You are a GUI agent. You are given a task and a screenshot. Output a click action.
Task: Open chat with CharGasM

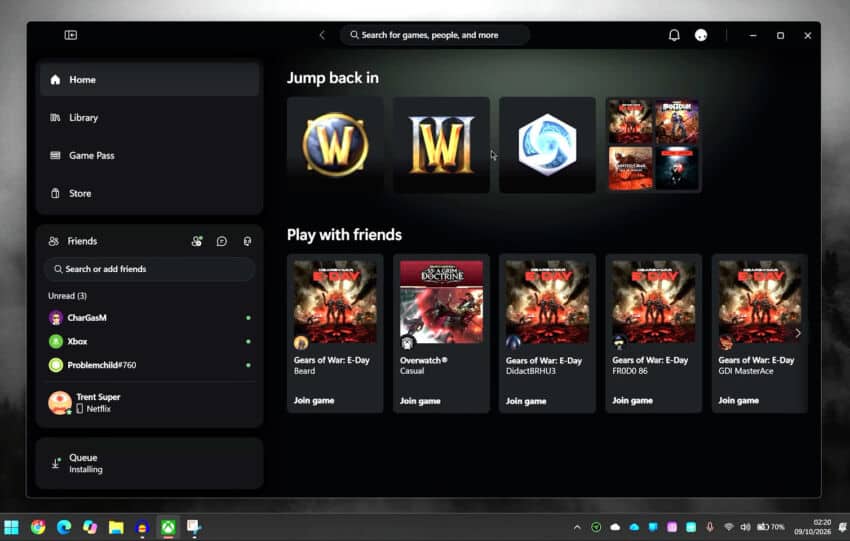(x=149, y=318)
